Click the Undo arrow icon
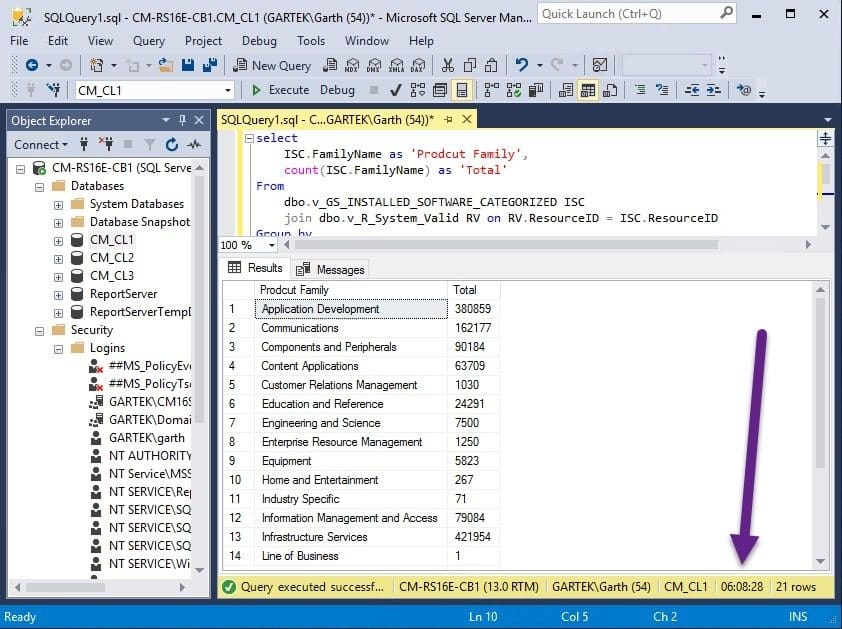Screen dimensions: 842x629 pos(521,66)
